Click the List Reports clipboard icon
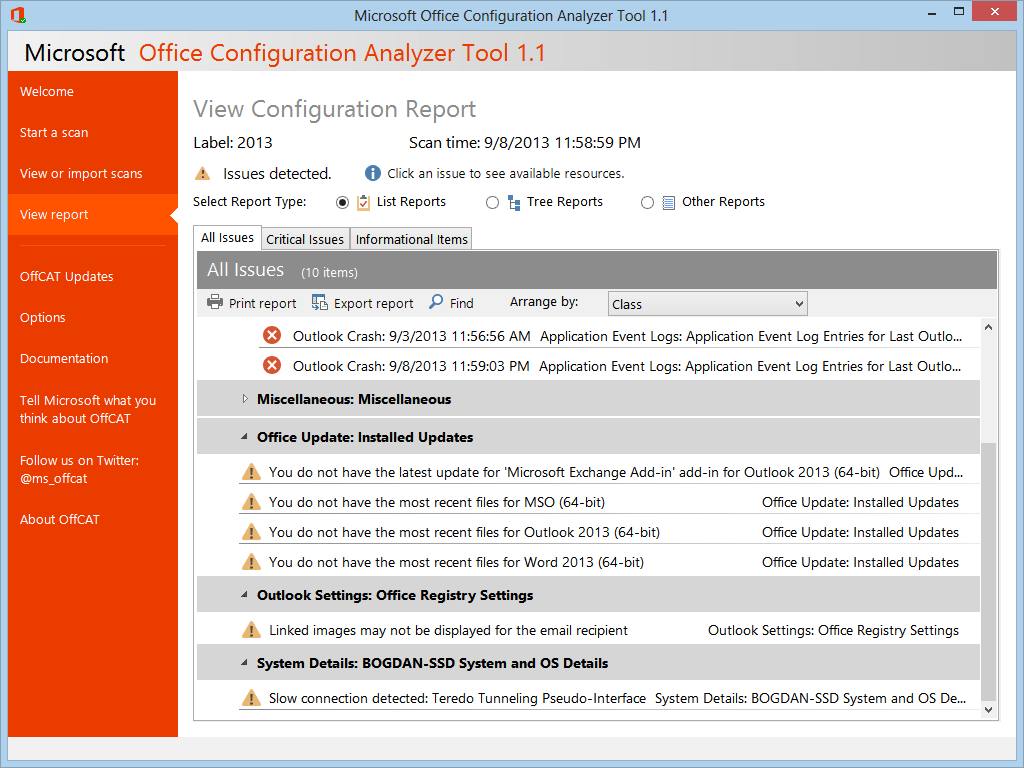 coord(364,202)
